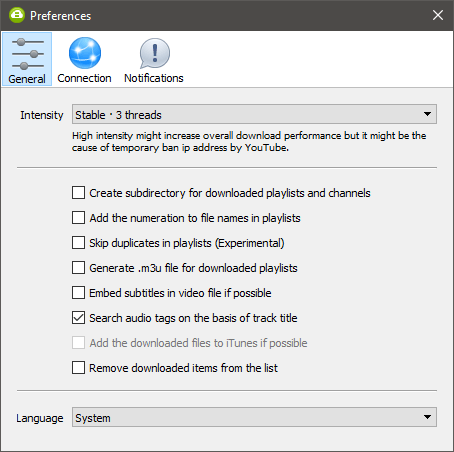The width and height of the screenshot is (454, 452).
Task: Enable Embed subtitles in video file
Action: tap(79, 293)
